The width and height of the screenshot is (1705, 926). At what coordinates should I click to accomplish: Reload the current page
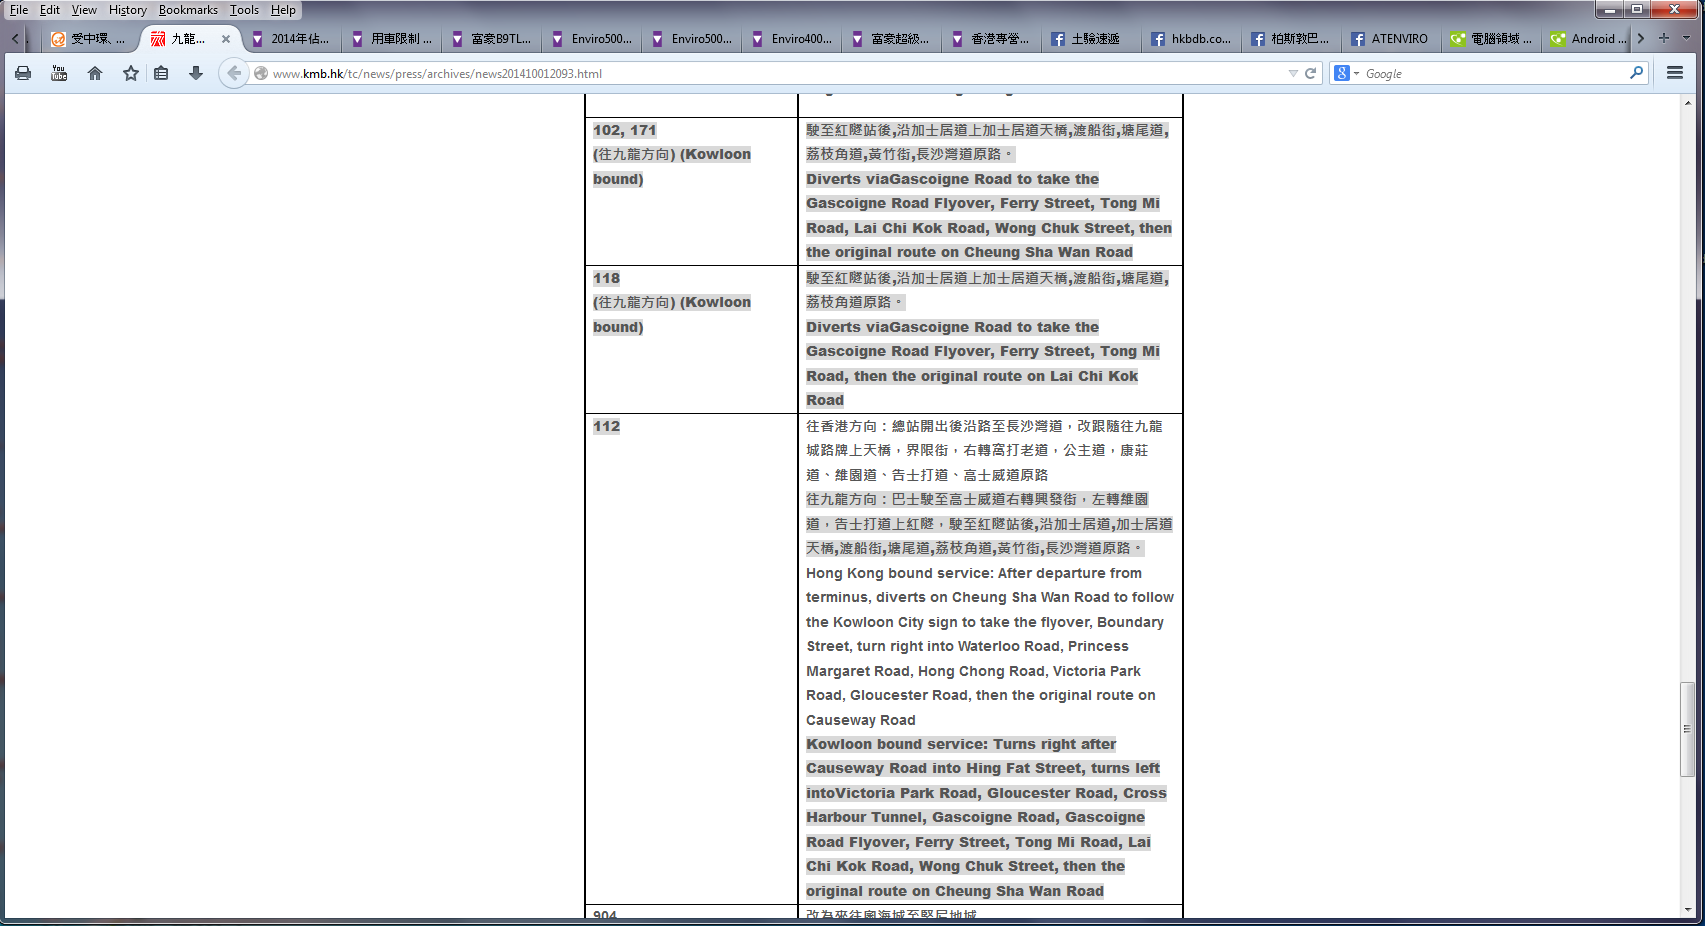tap(1310, 73)
